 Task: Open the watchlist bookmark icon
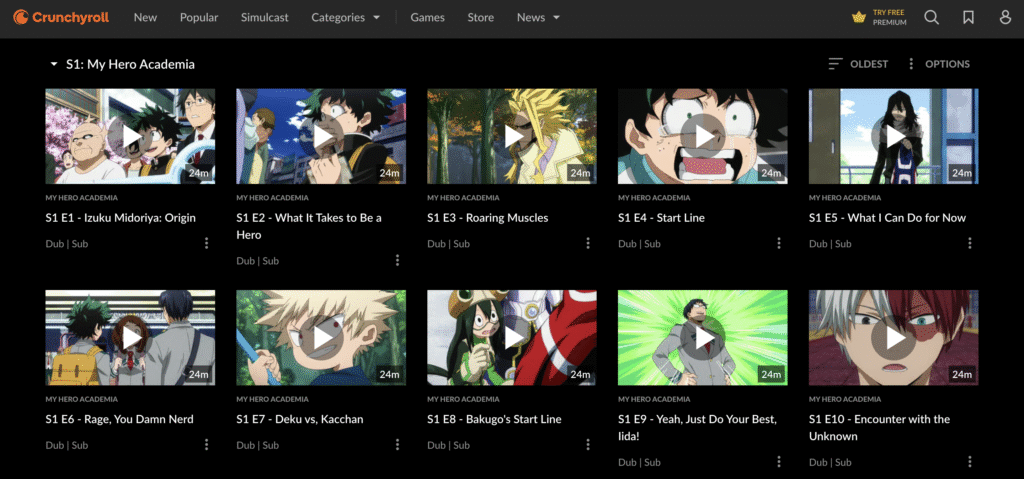click(968, 18)
